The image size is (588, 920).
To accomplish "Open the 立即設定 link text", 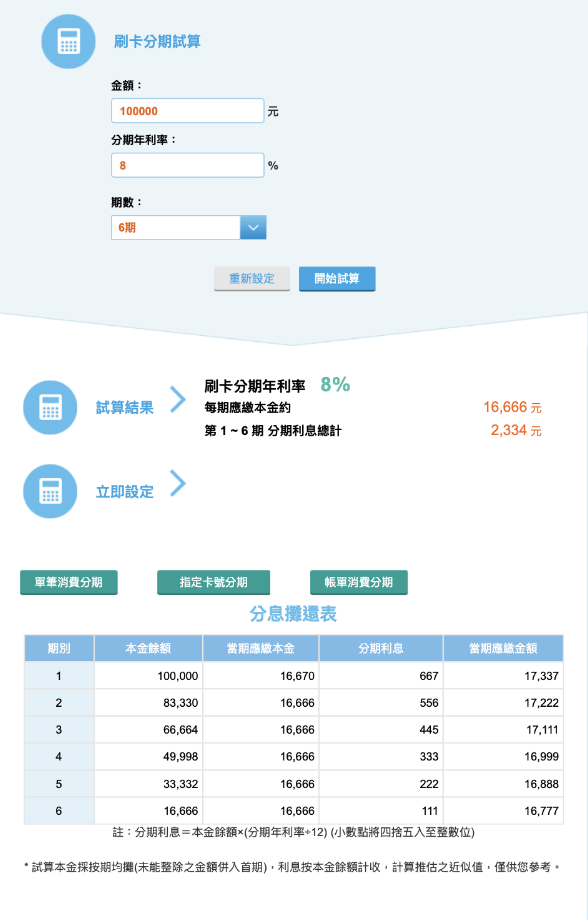I will pyautogui.click(x=125, y=492).
